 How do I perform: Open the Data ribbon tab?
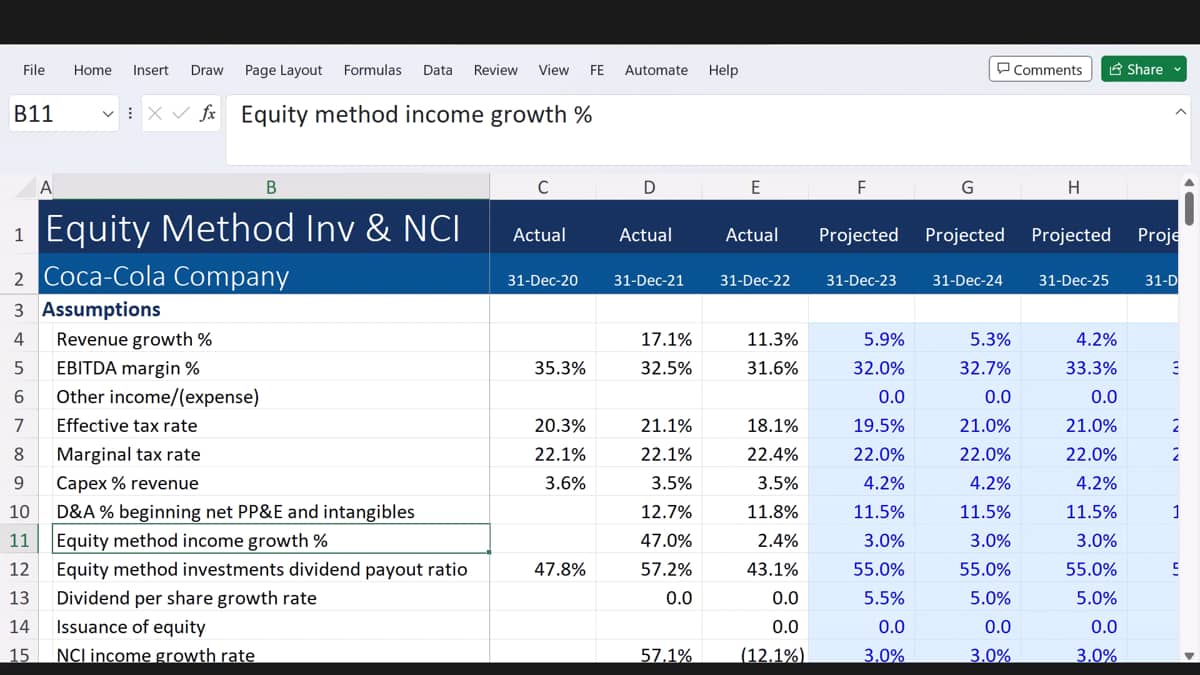pos(437,70)
